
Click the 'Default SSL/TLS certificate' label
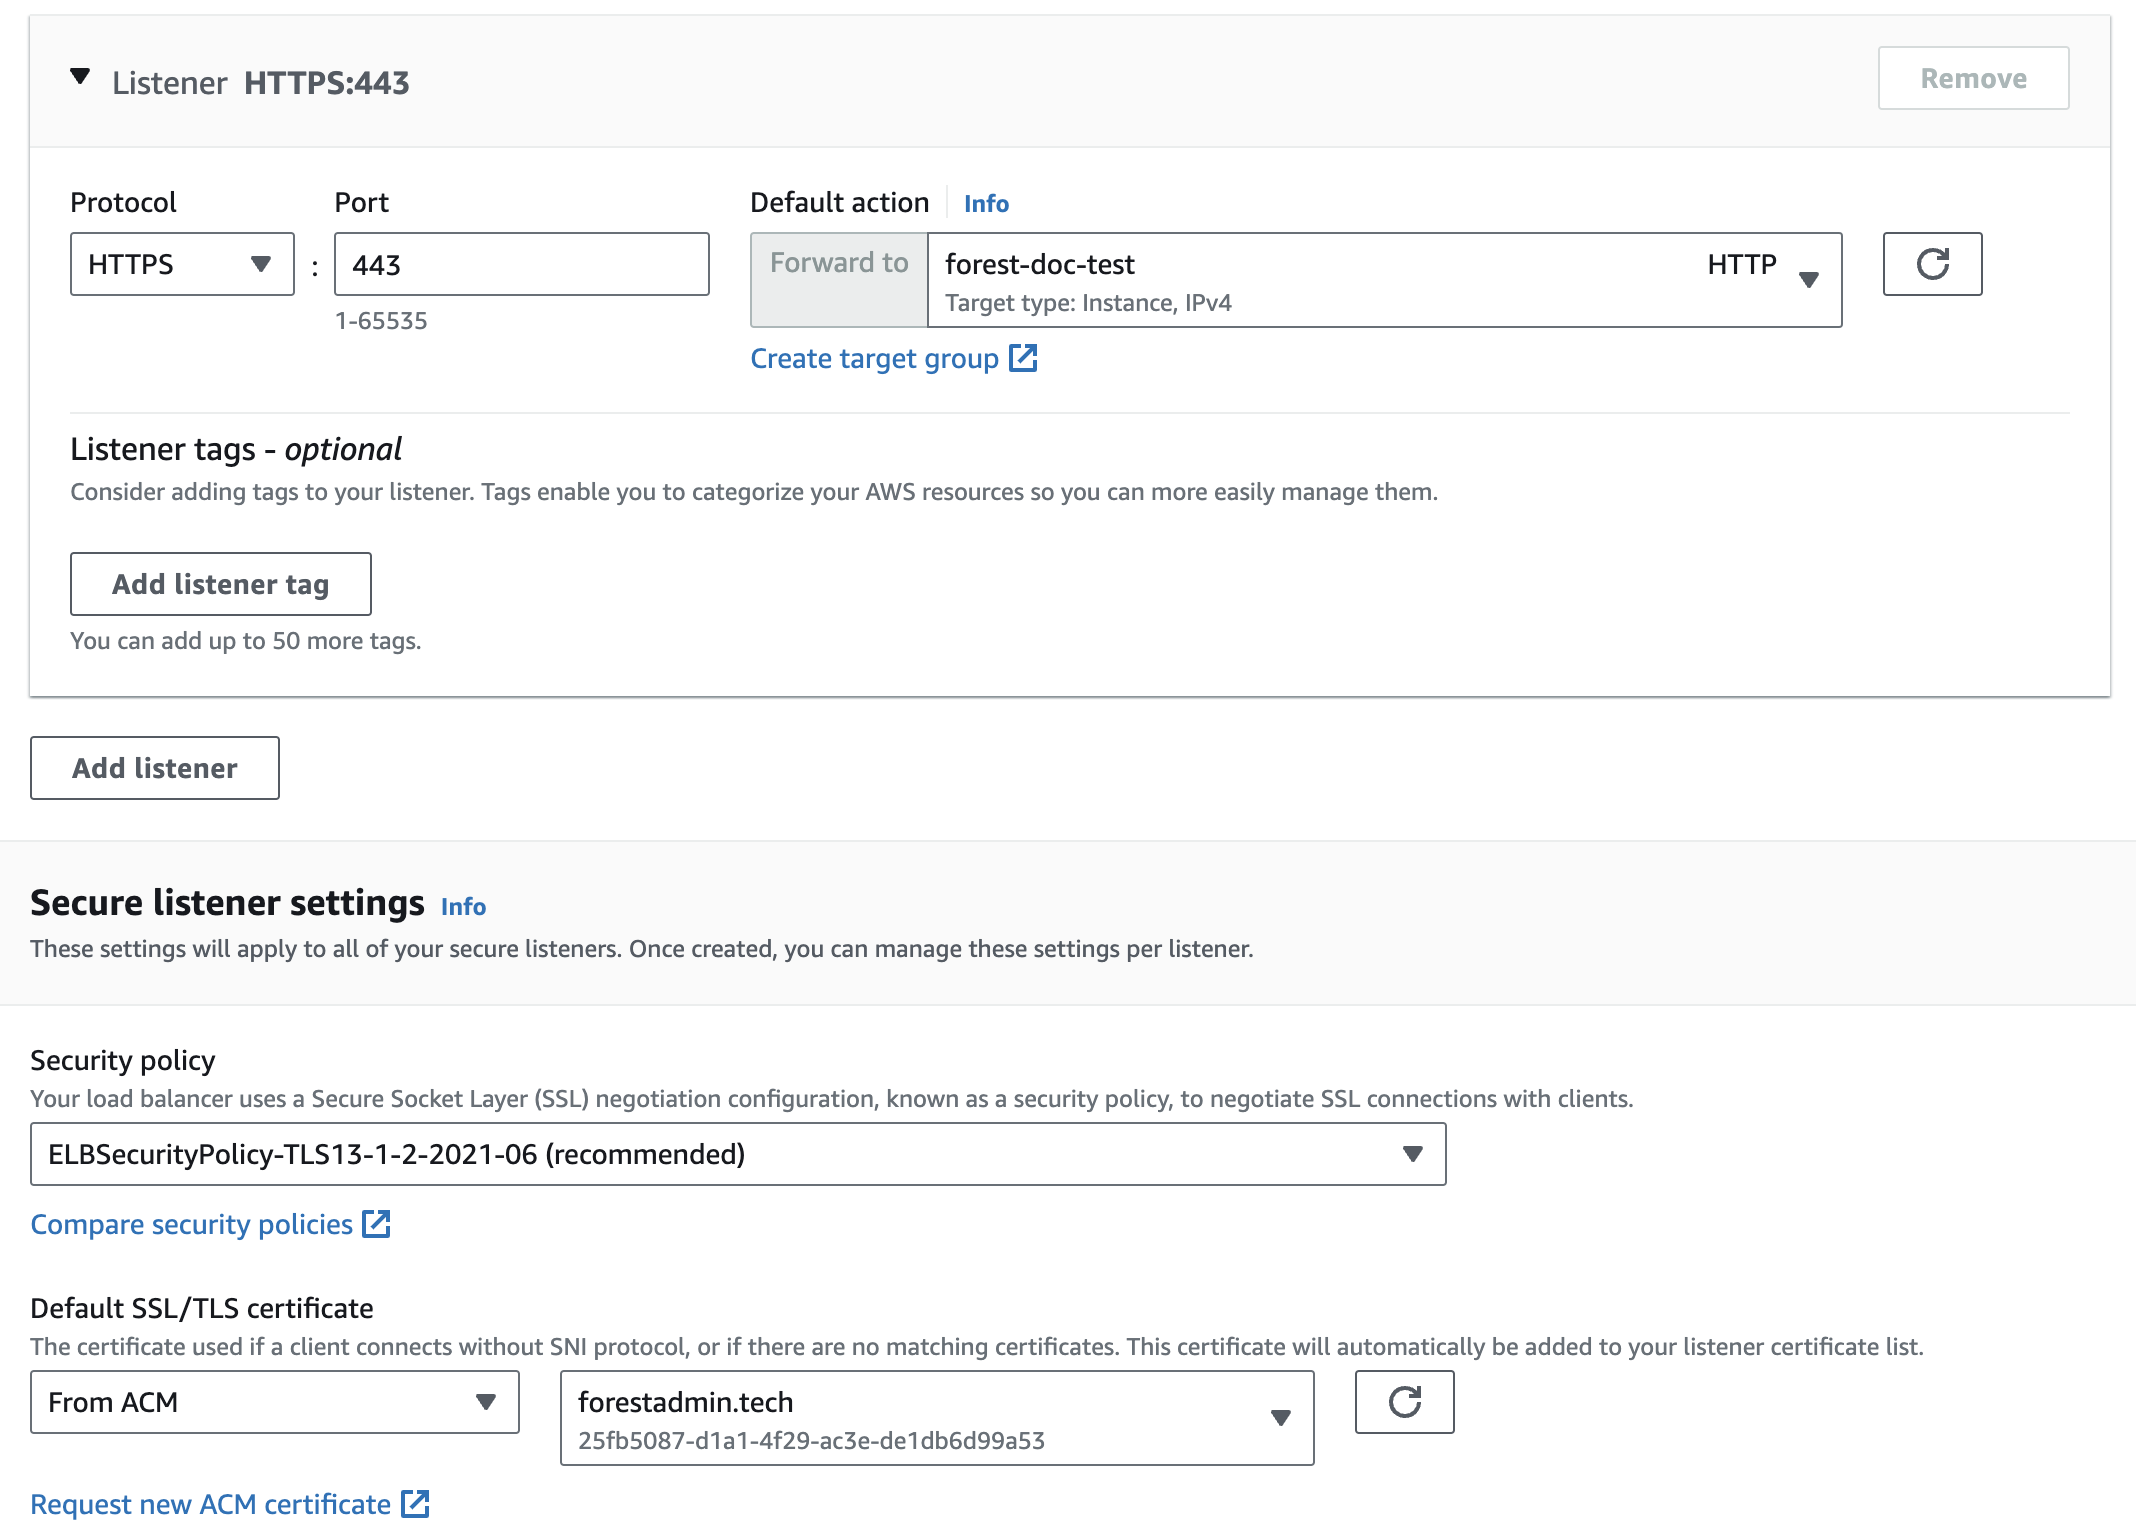[x=202, y=1308]
